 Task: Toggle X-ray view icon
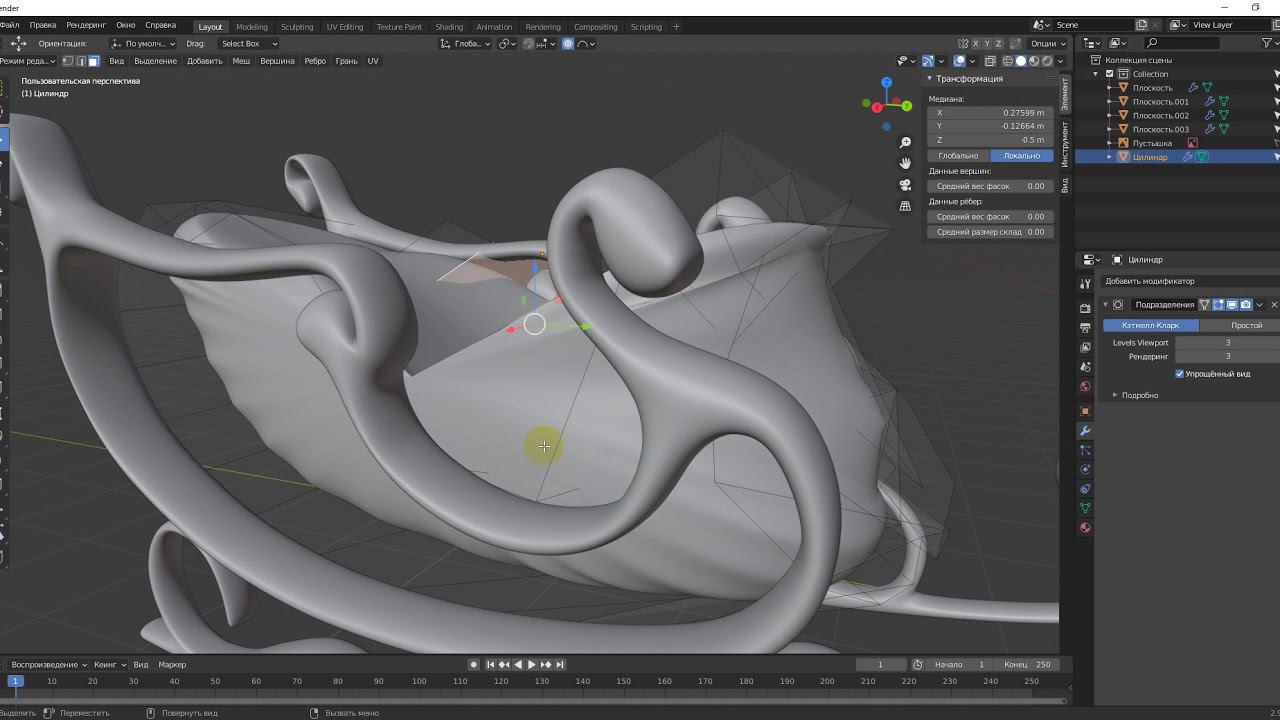click(x=990, y=61)
